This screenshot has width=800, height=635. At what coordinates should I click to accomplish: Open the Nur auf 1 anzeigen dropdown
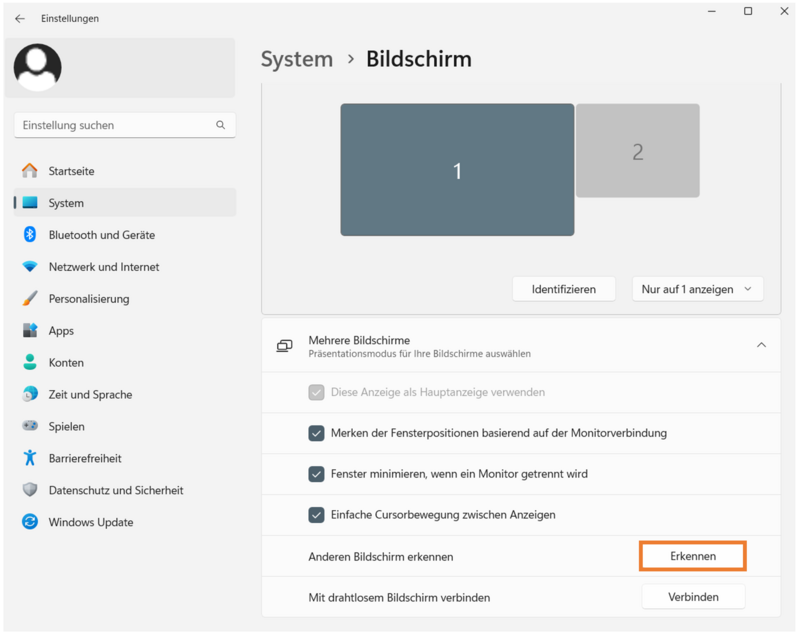tap(697, 289)
